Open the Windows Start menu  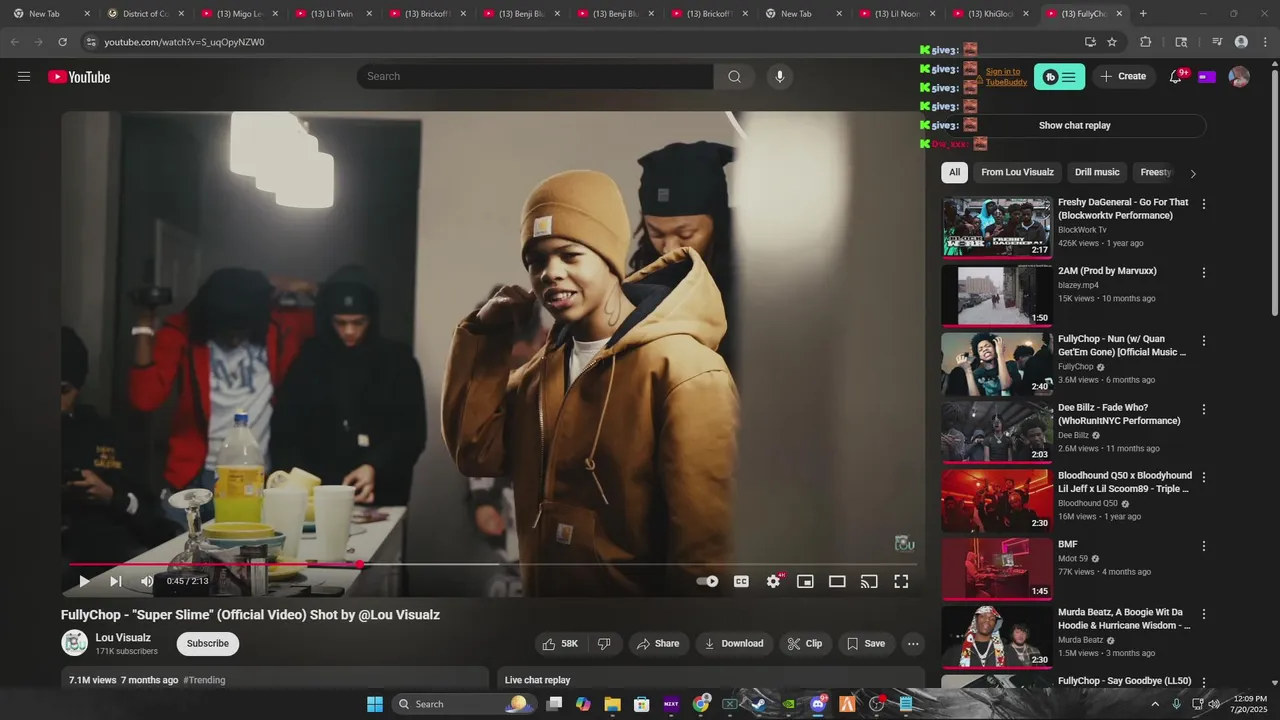pyautogui.click(x=375, y=704)
